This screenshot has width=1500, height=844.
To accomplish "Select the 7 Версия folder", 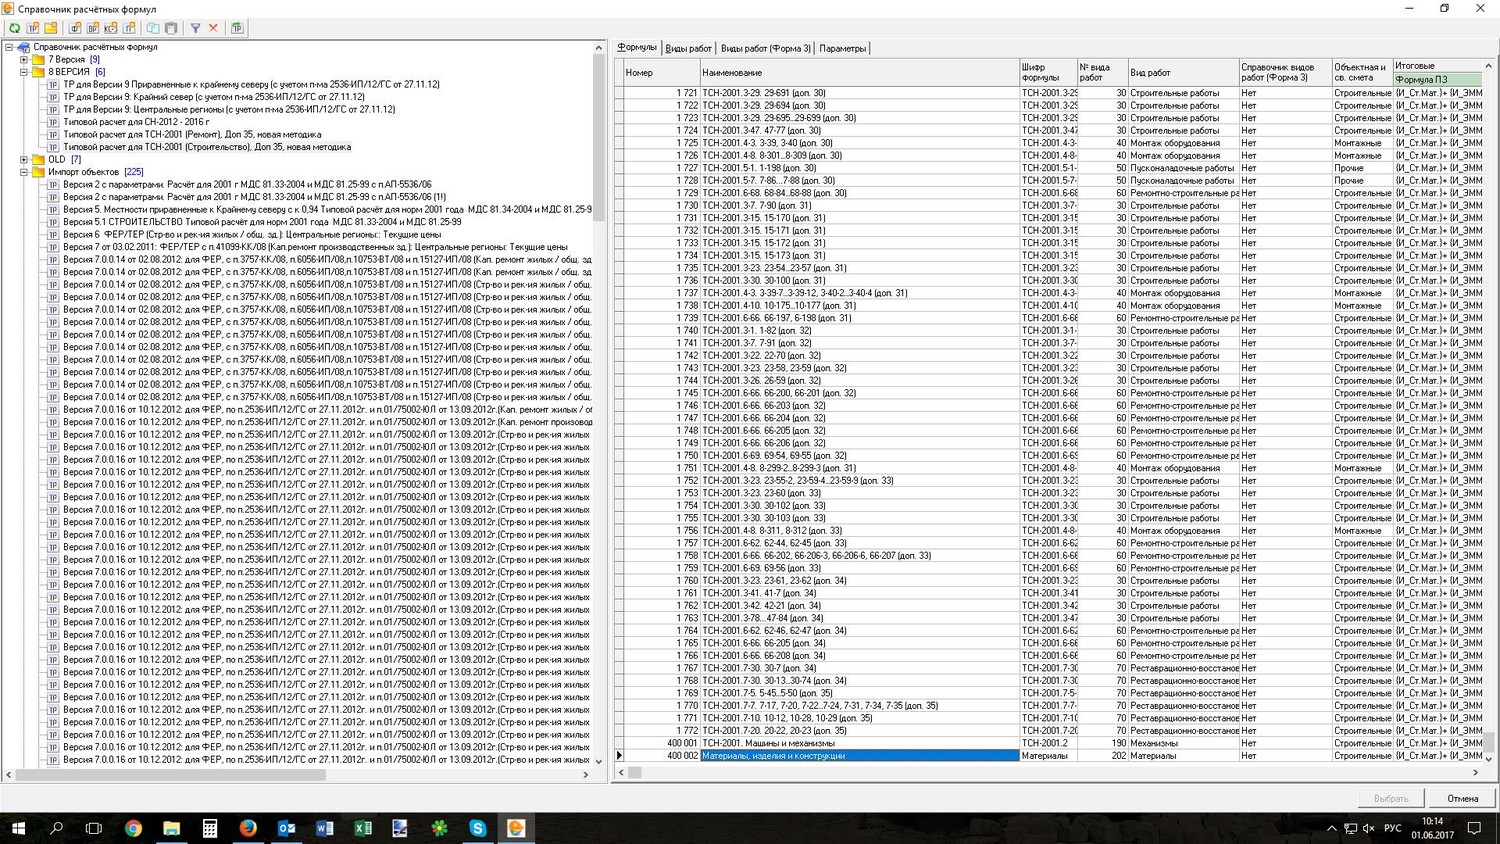I will click(x=66, y=60).
